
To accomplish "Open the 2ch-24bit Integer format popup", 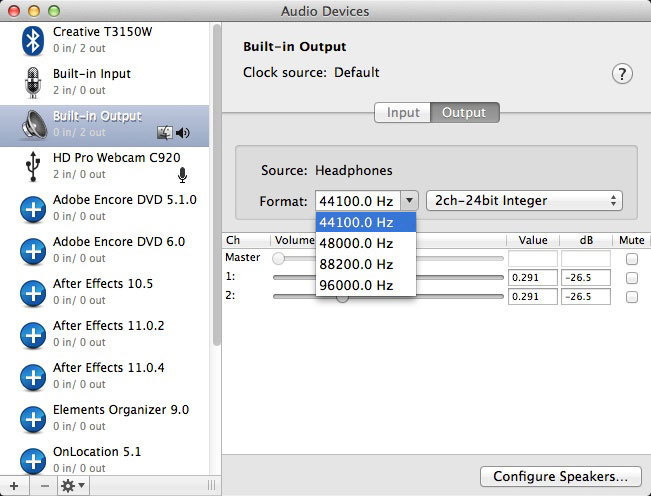I will click(524, 201).
